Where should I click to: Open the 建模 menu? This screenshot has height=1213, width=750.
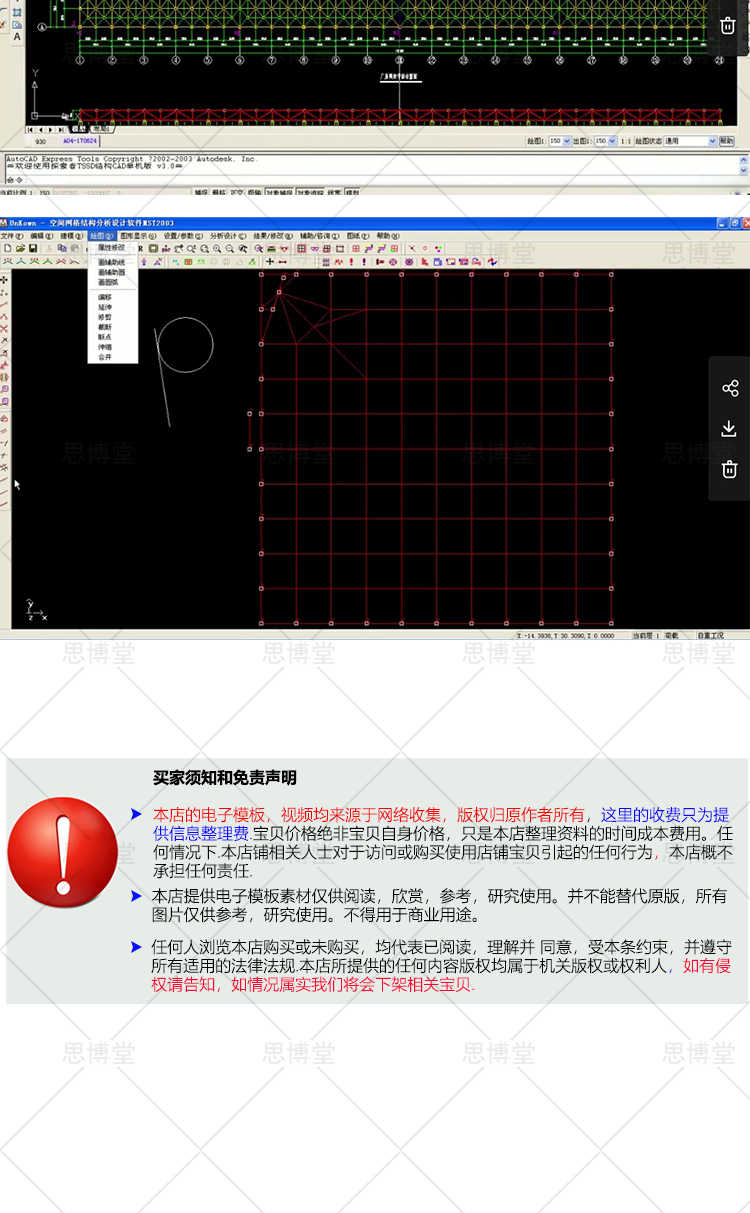point(71,236)
